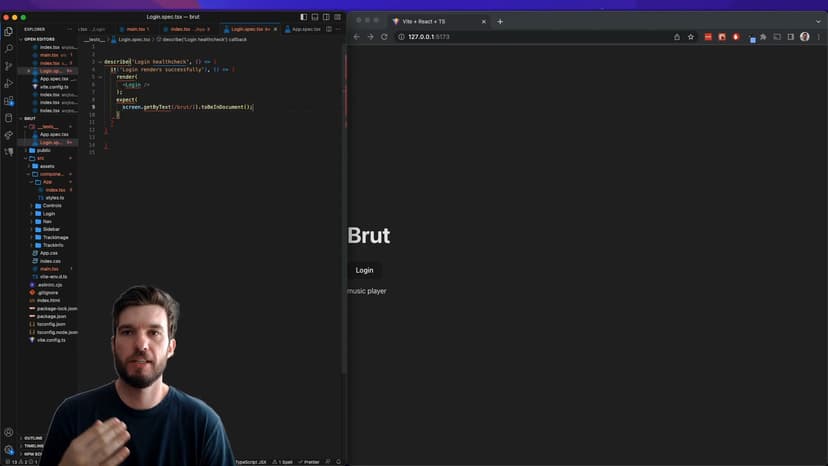Expand the public folder
The height and width of the screenshot is (466, 828).
tap(44, 150)
